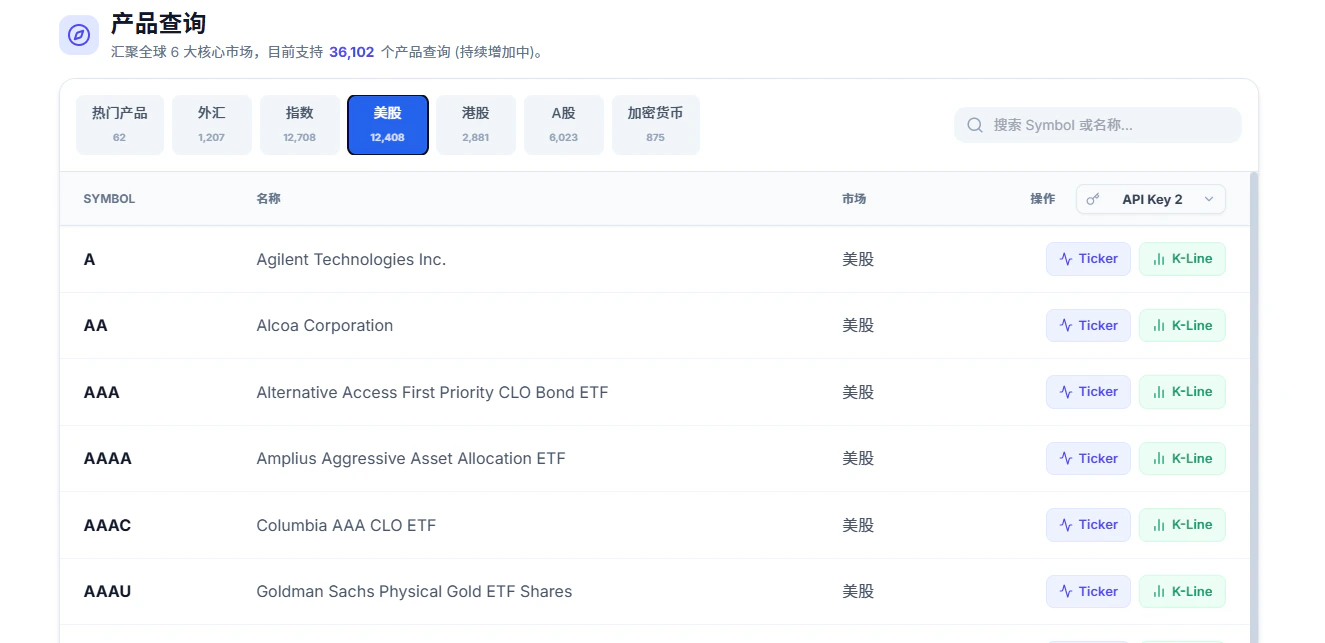The image size is (1325, 643).
Task: Open K-Line for Amplius Aggressive Asset Allocation ETF
Action: [x=1182, y=458]
